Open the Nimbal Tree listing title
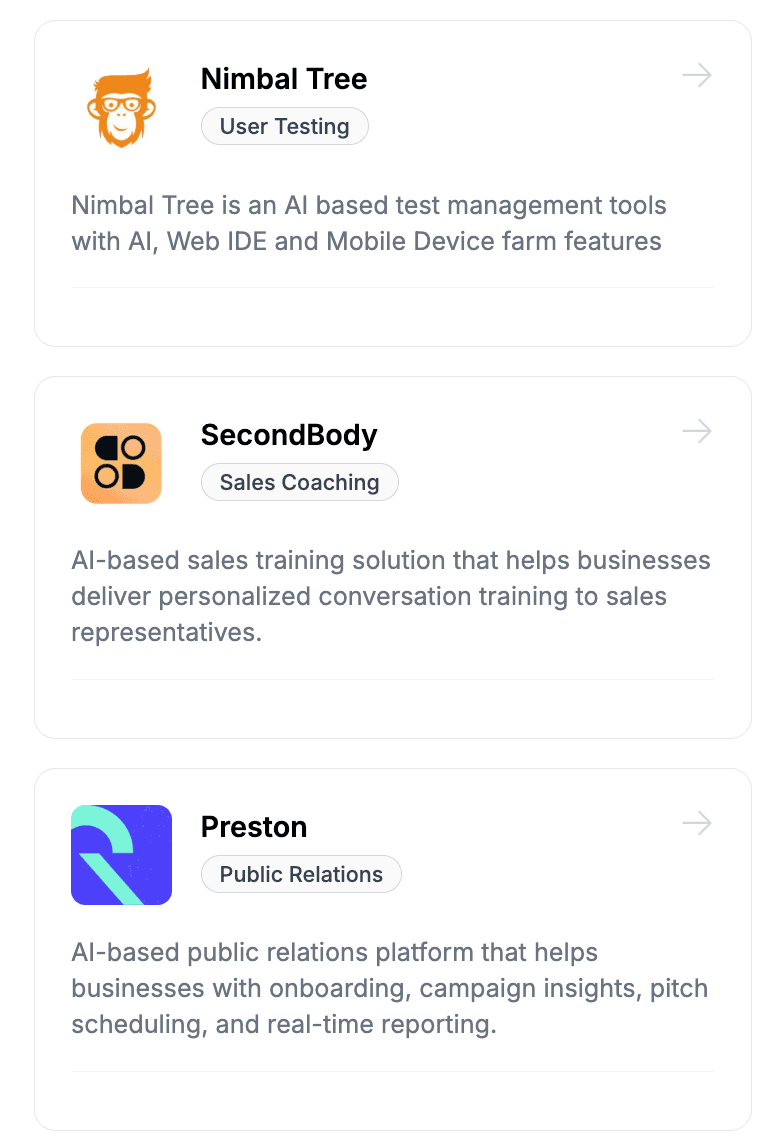The height and width of the screenshot is (1148, 778). (284, 79)
